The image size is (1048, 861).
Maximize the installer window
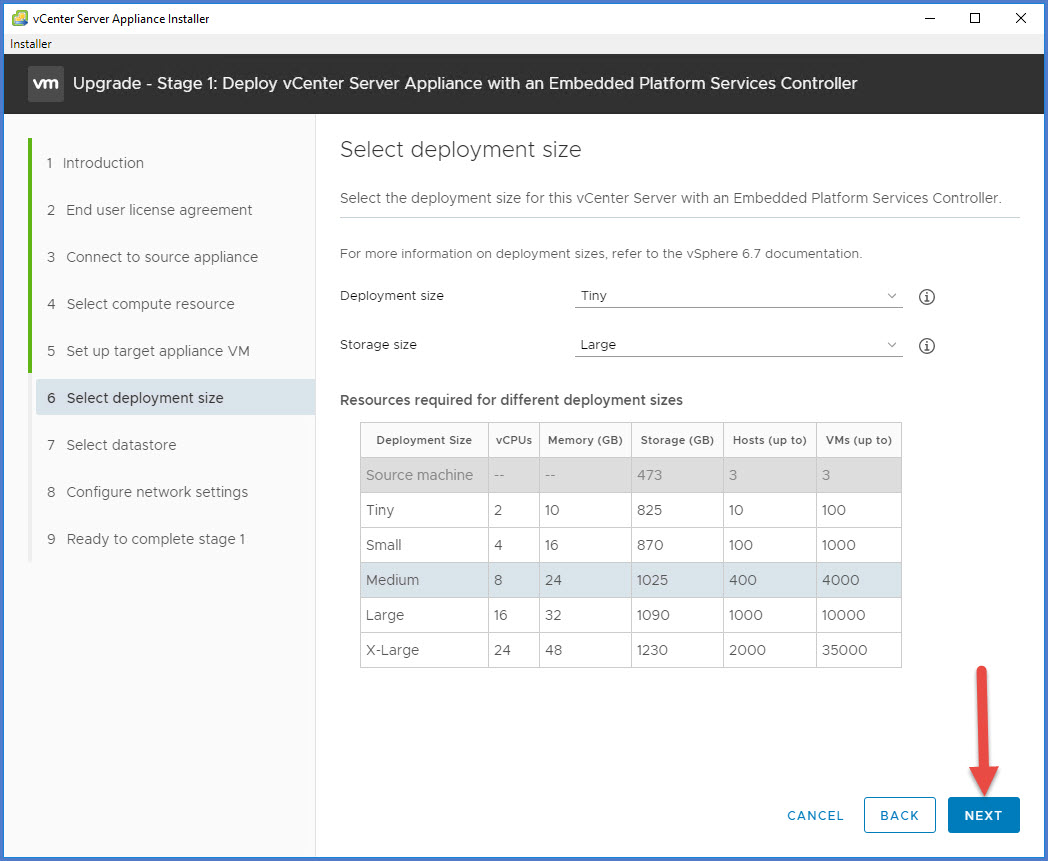pos(975,18)
